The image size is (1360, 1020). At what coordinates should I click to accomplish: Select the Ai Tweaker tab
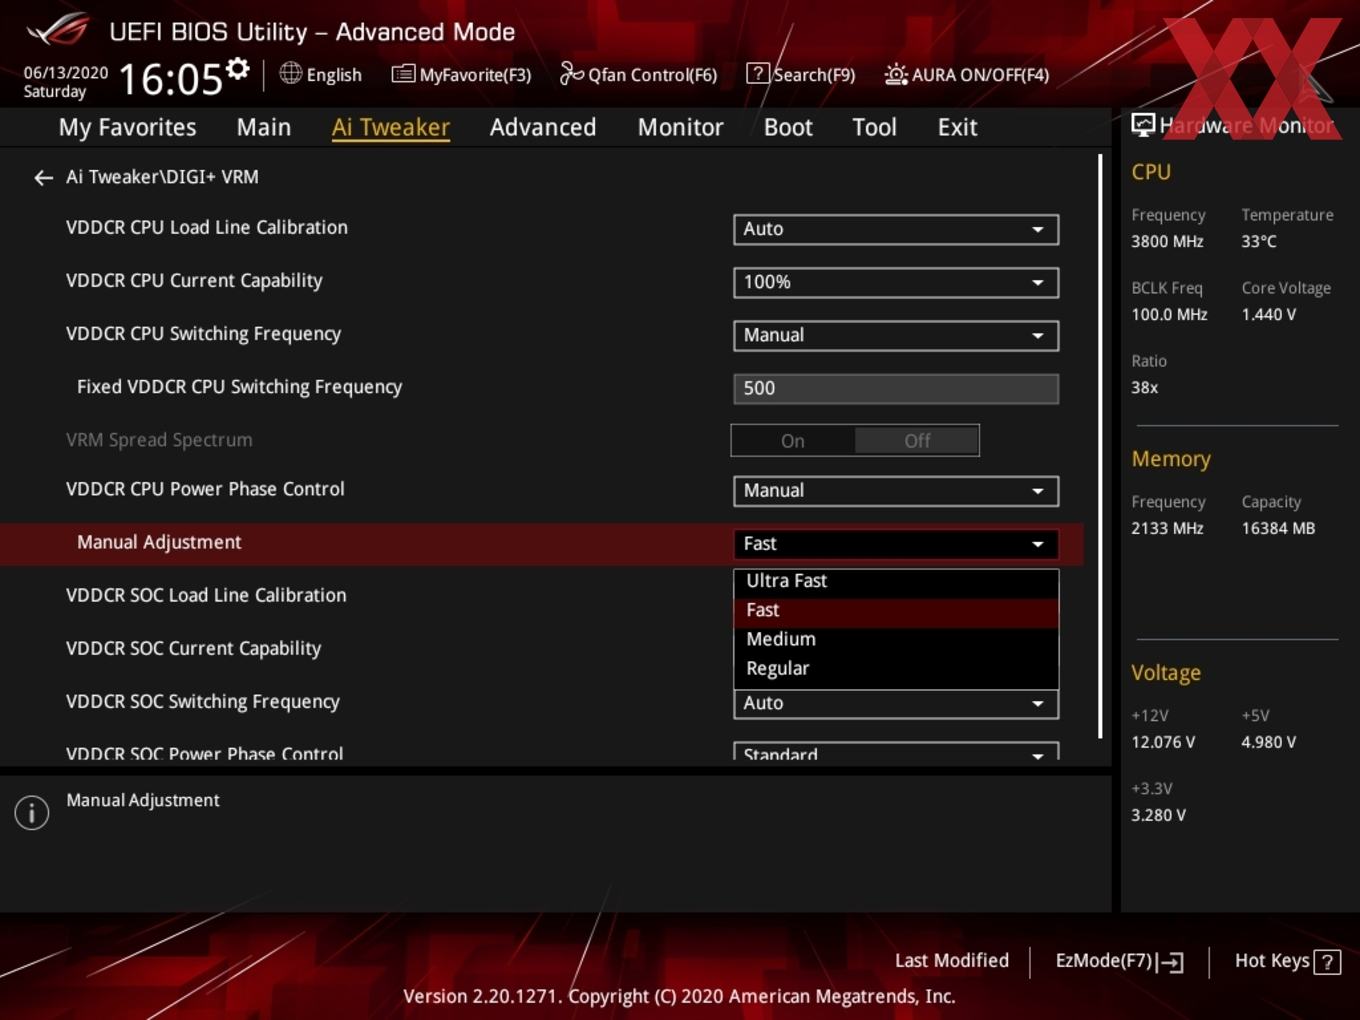(391, 128)
